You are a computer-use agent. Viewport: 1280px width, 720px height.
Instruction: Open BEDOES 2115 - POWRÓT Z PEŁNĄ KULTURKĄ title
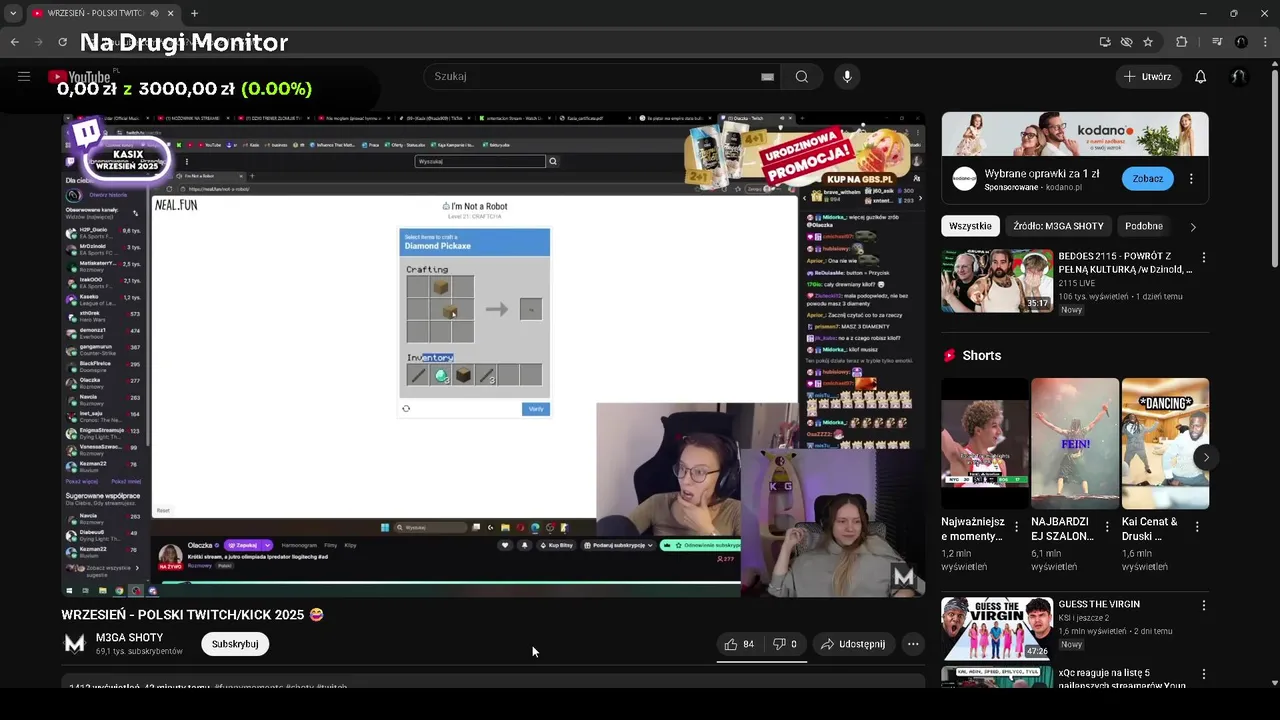point(1125,263)
